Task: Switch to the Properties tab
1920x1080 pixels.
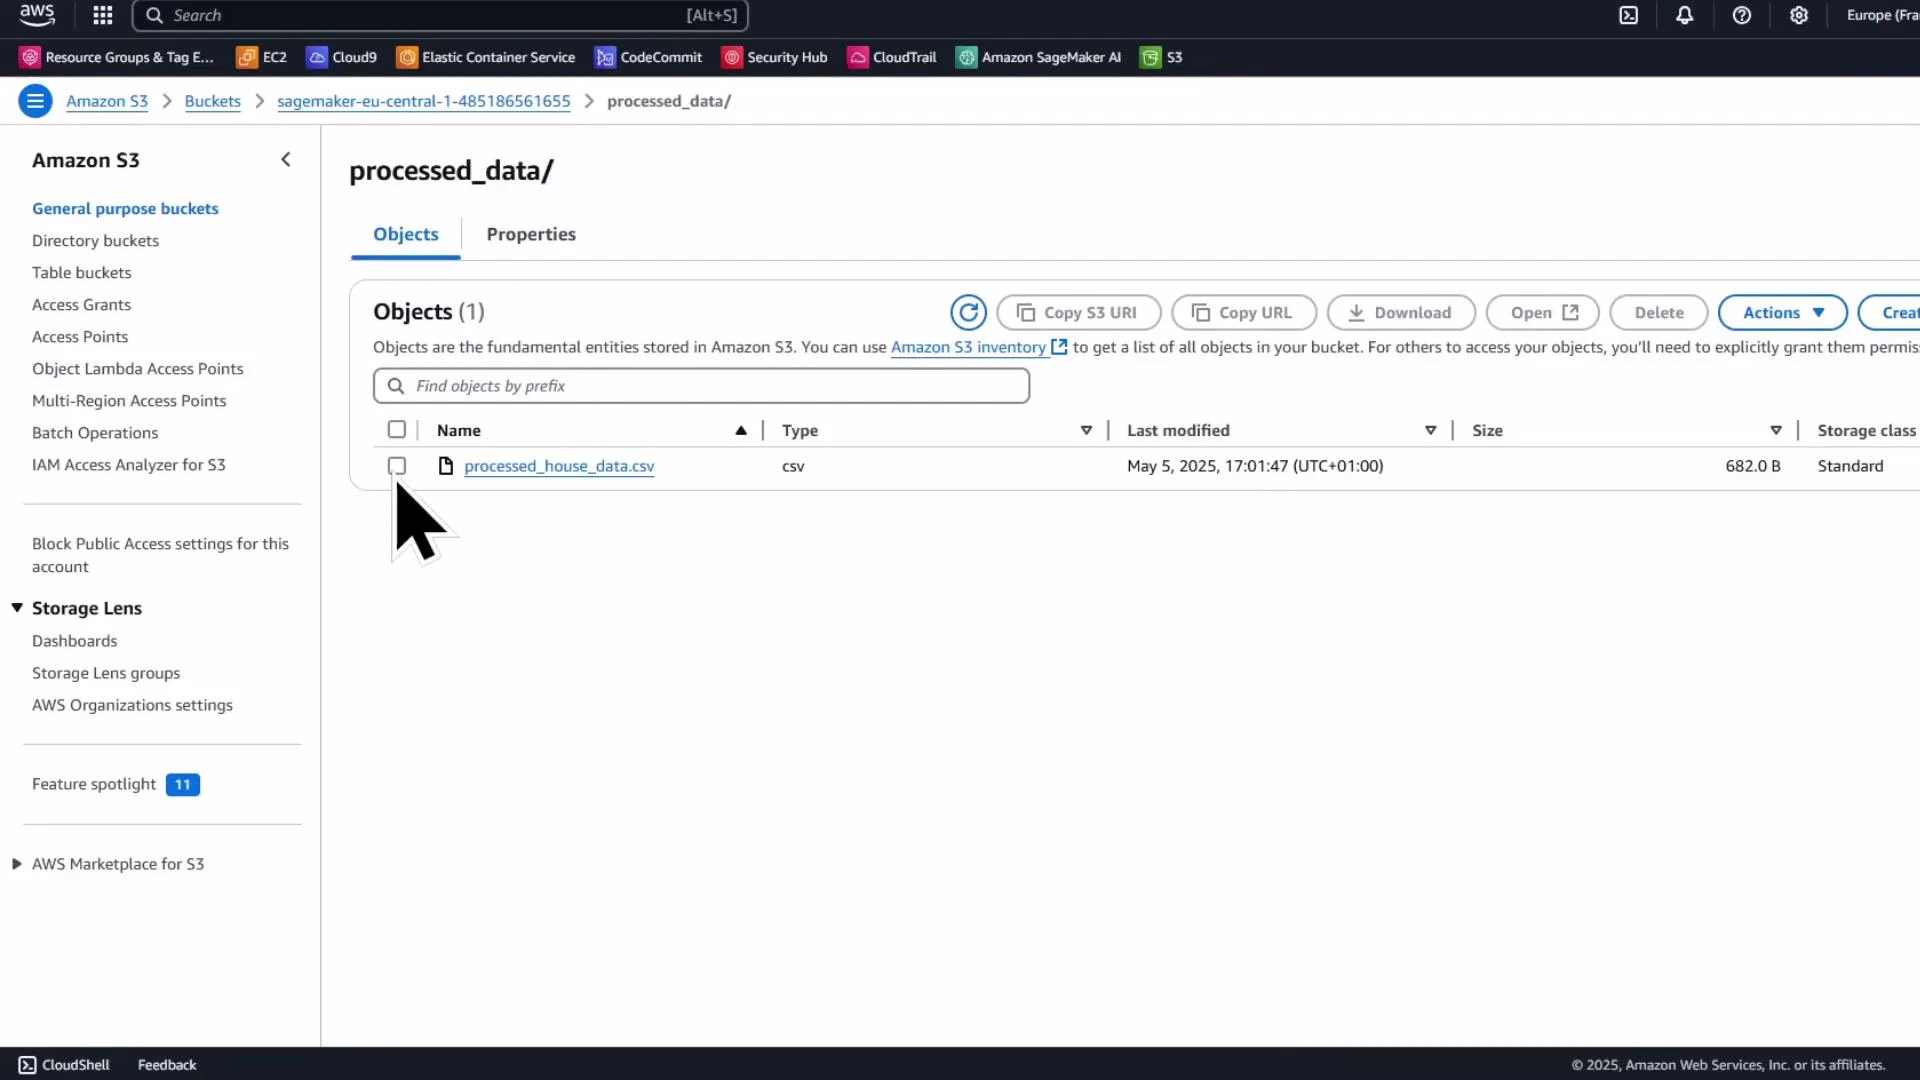Action: click(531, 234)
